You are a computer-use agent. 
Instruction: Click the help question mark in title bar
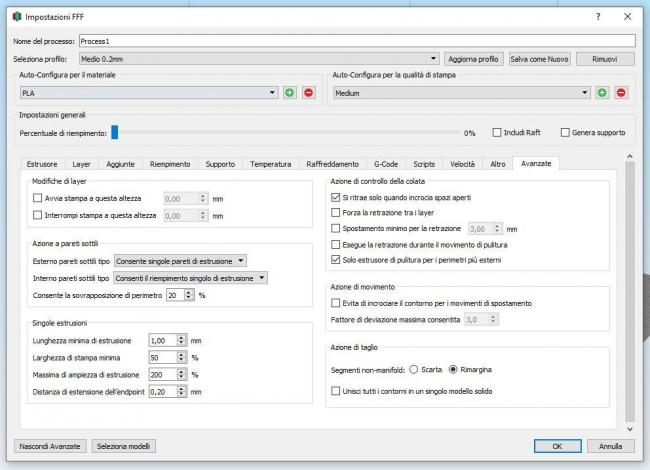(598, 17)
